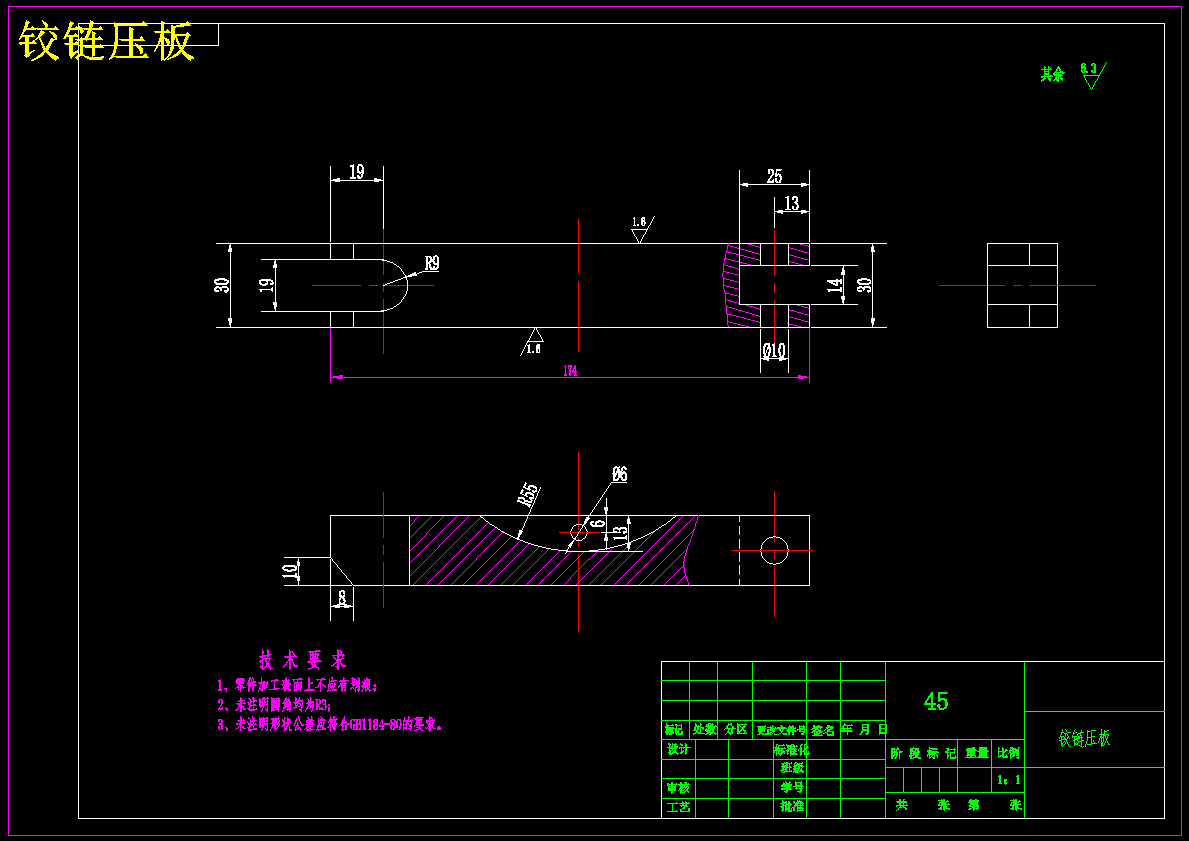Select the 设计 row label
Viewport: 1189px width, 841px height.
678,749
